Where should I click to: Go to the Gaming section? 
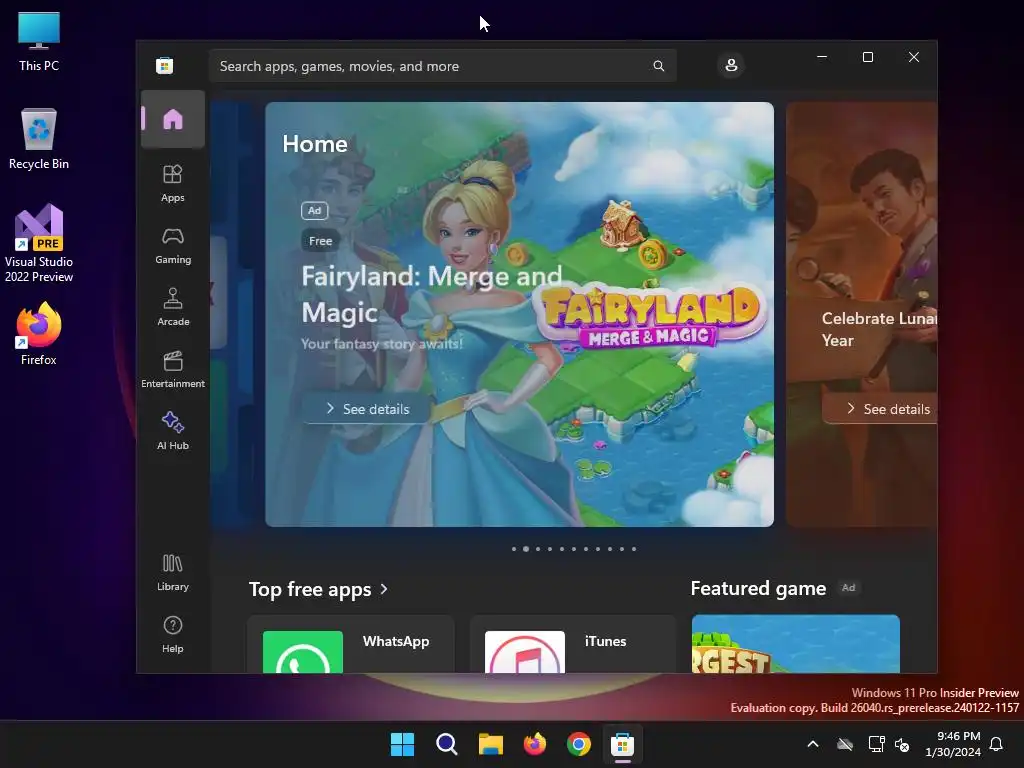click(173, 246)
